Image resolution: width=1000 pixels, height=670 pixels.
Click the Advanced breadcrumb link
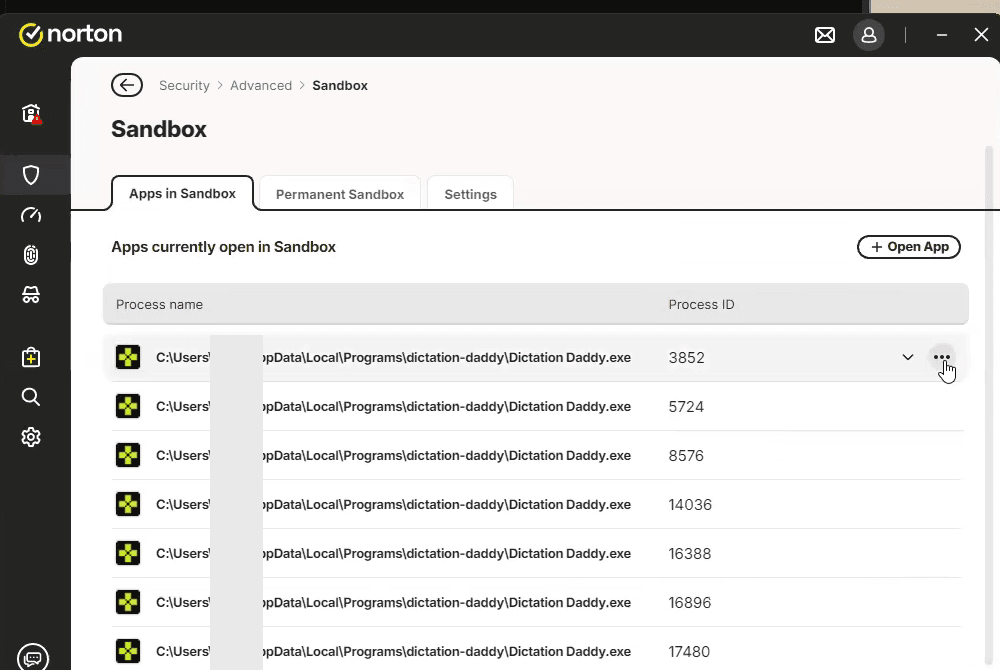click(261, 85)
